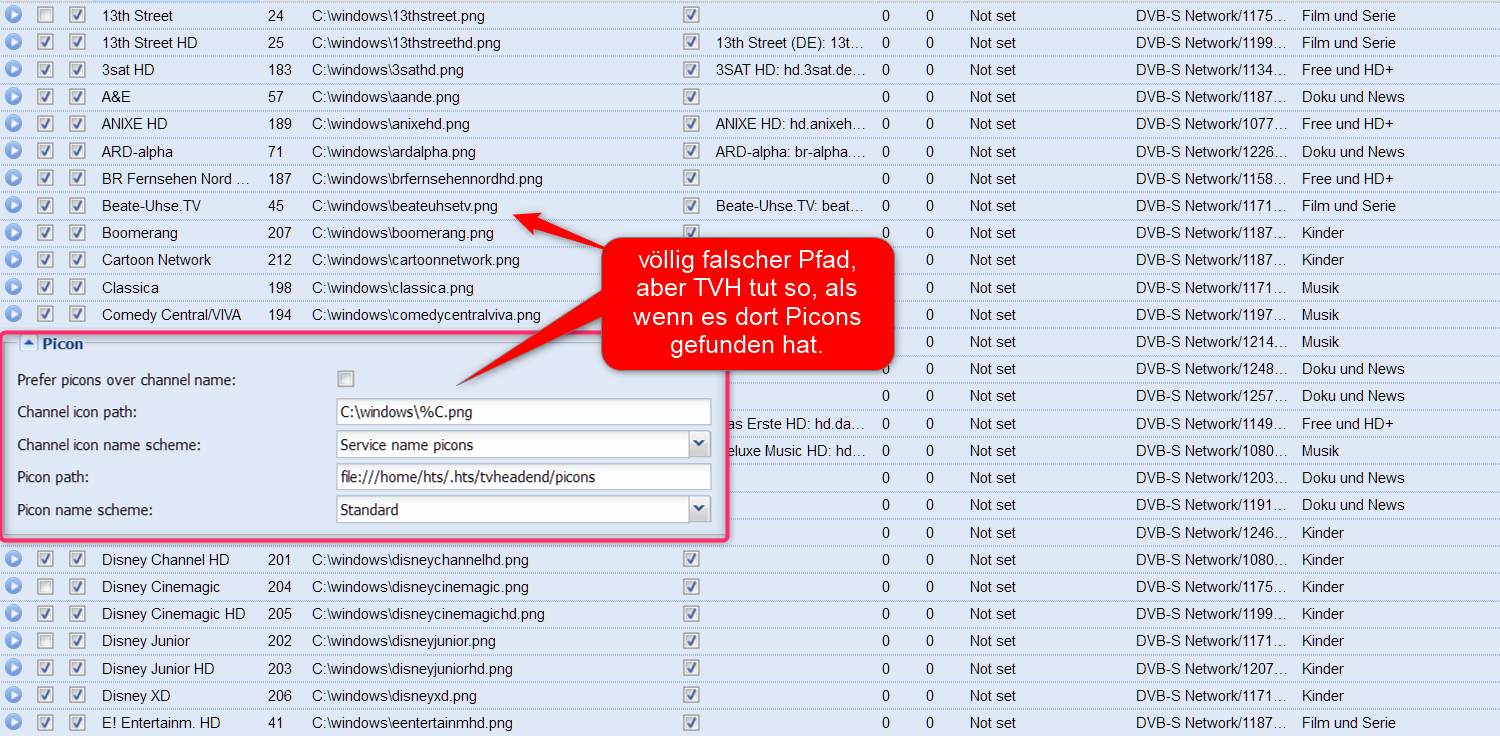1500x736 pixels.
Task: Toggle first checkbox of 13th Street row
Action: (45, 16)
